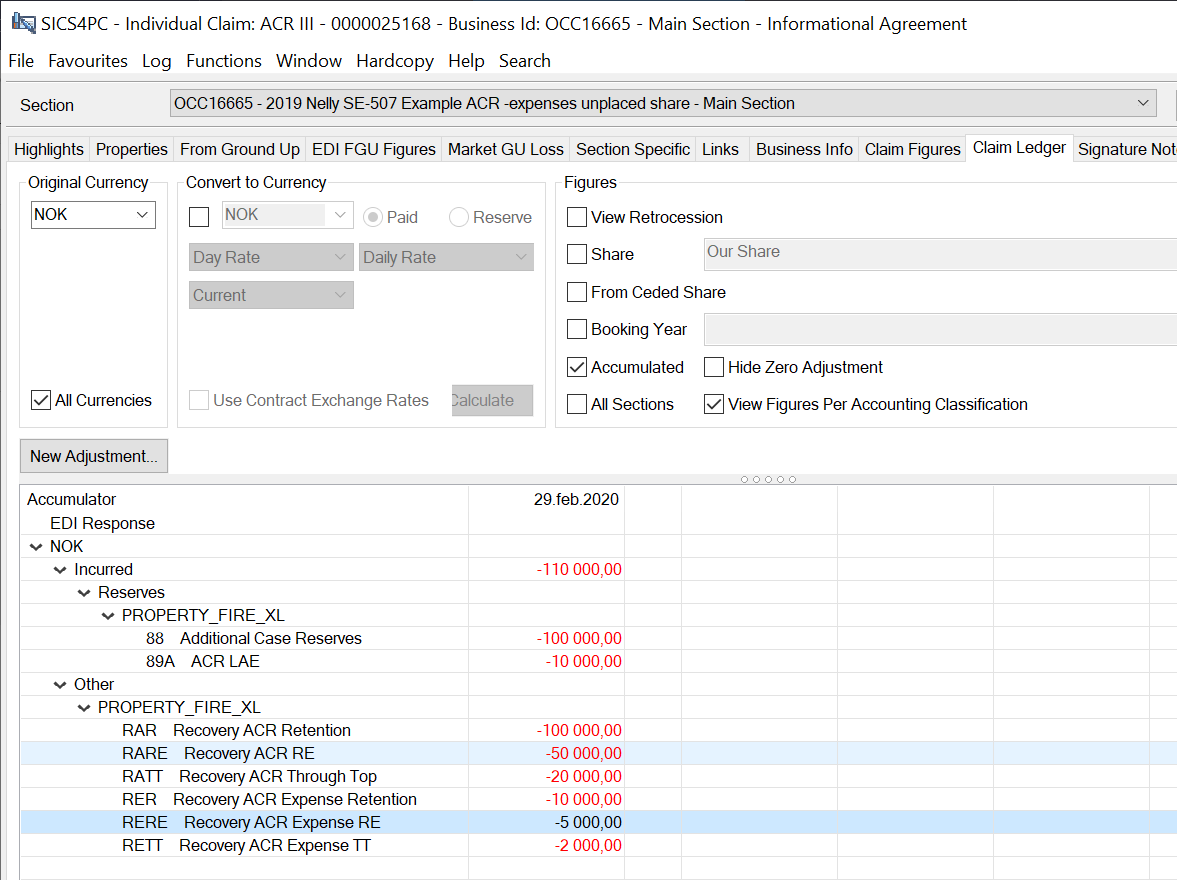Open the Hardcopy menu
This screenshot has height=880, width=1177.
tap(394, 61)
